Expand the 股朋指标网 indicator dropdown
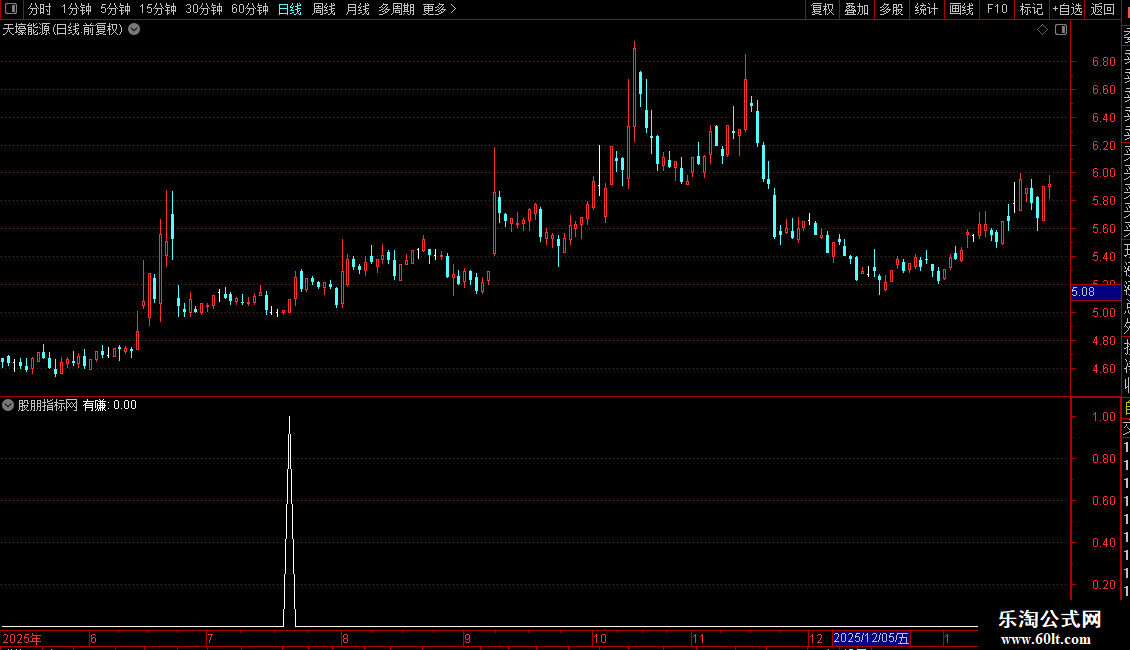This screenshot has width=1130, height=650. (x=8, y=405)
